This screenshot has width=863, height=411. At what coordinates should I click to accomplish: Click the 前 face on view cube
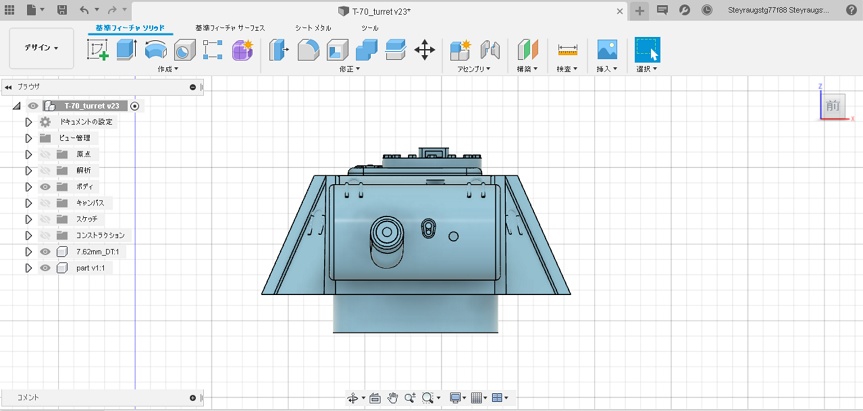(833, 105)
